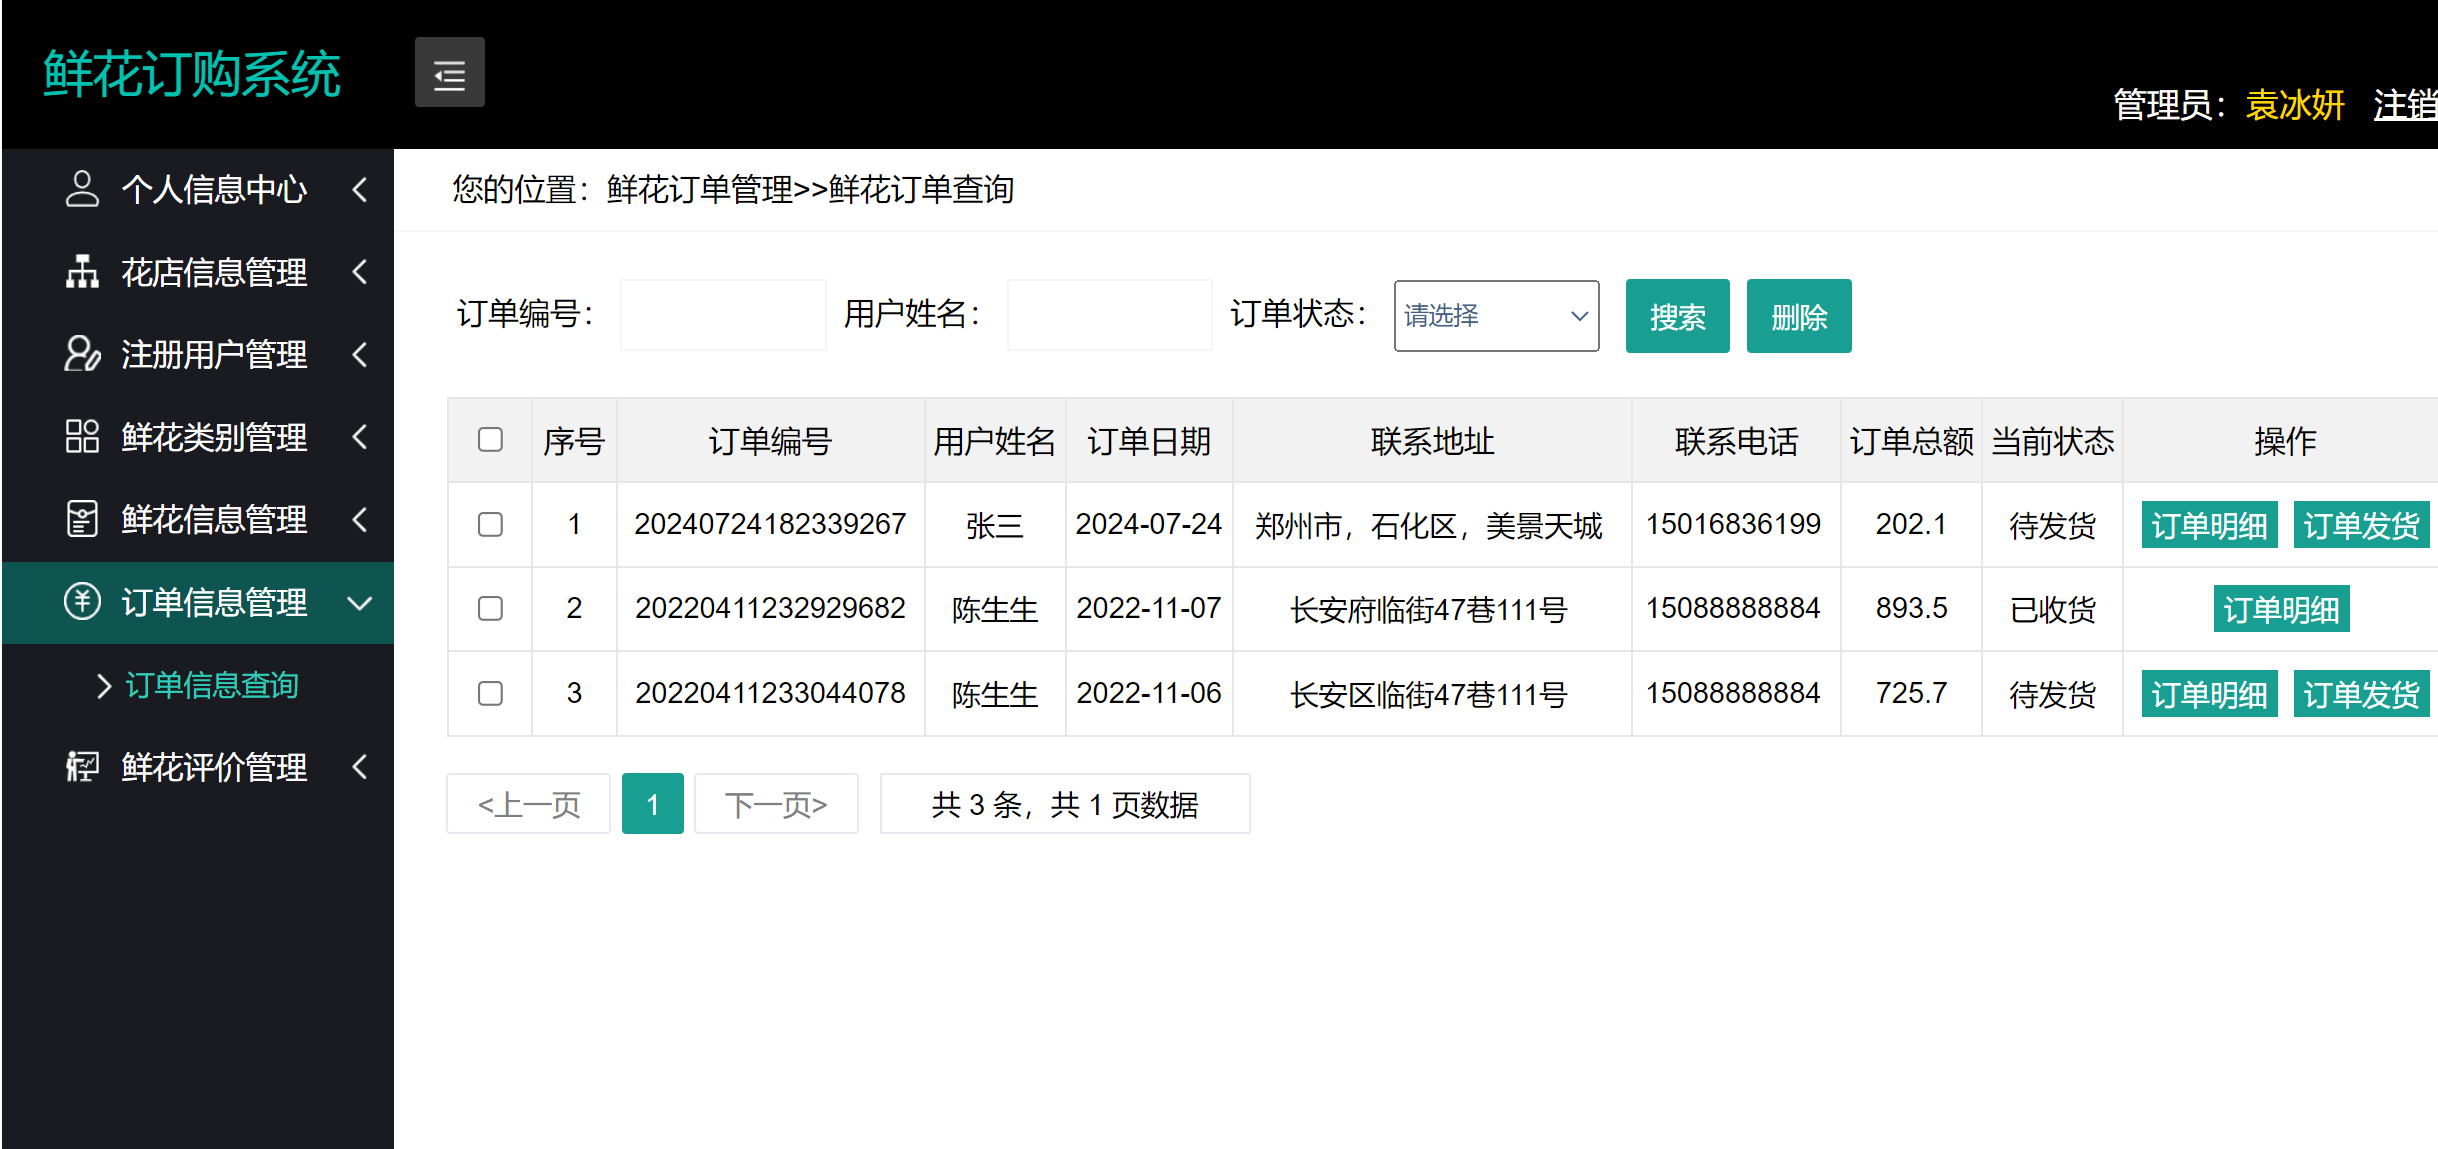The image size is (2438, 1149).
Task: Check the row for order 20240724182339267
Action: tap(489, 524)
